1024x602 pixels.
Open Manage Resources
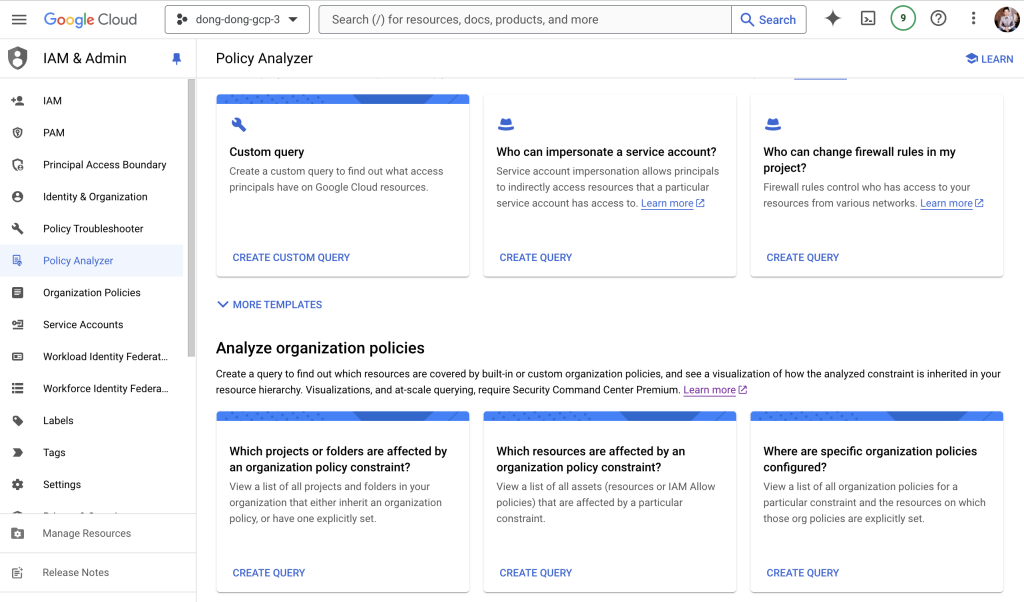[87, 533]
